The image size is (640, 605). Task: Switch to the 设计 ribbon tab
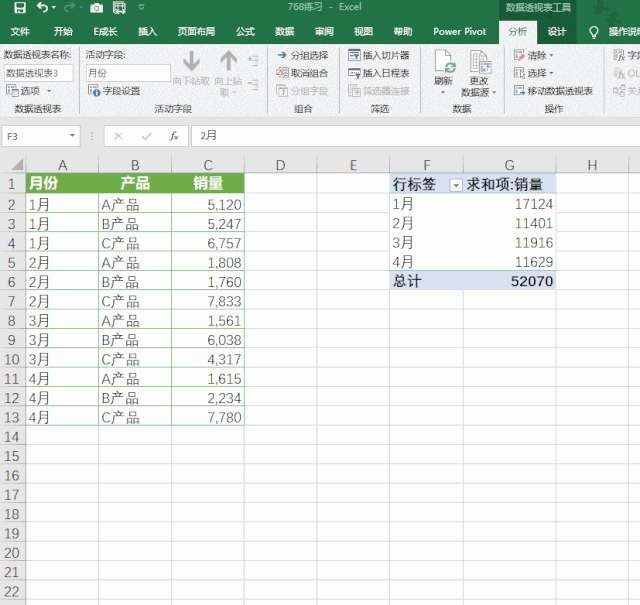coord(557,31)
